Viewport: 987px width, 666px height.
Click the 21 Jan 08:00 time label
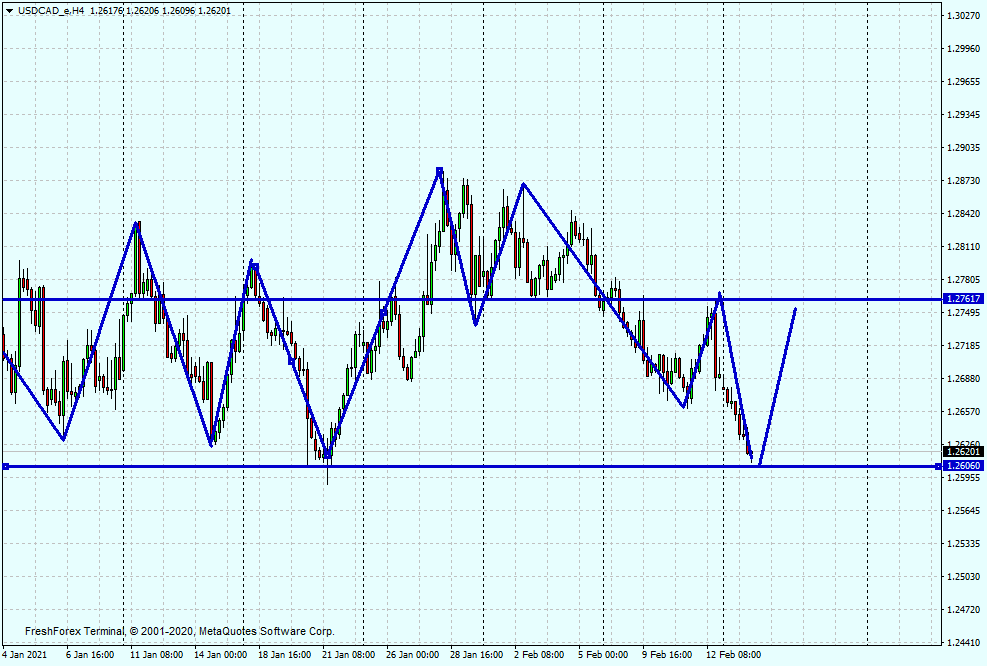349,655
